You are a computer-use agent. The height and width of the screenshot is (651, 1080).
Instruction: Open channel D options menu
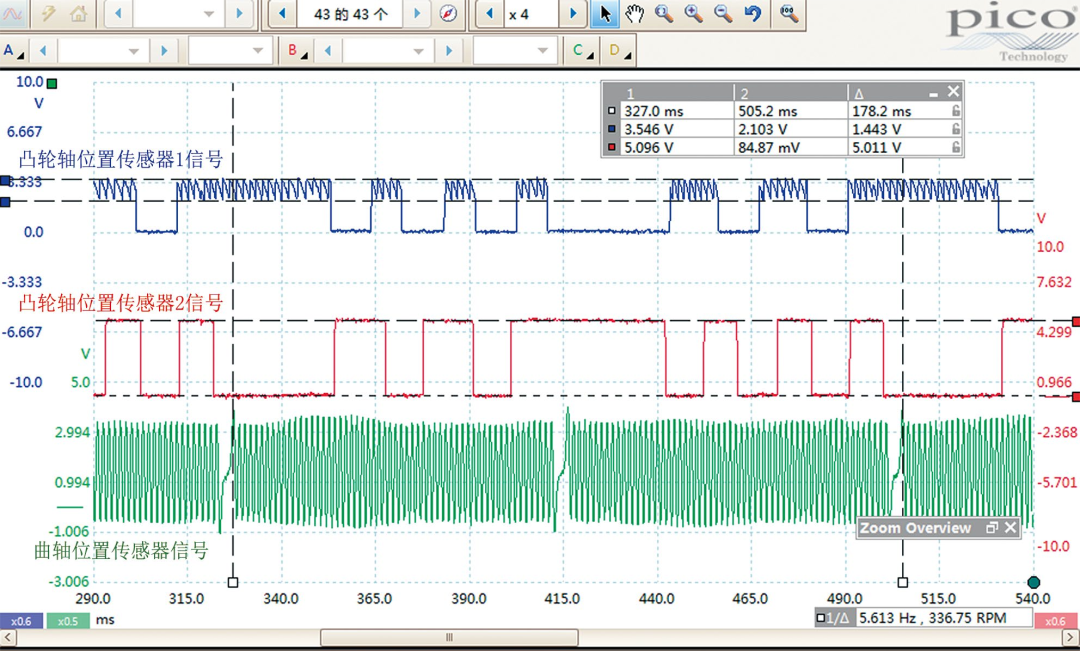619,51
